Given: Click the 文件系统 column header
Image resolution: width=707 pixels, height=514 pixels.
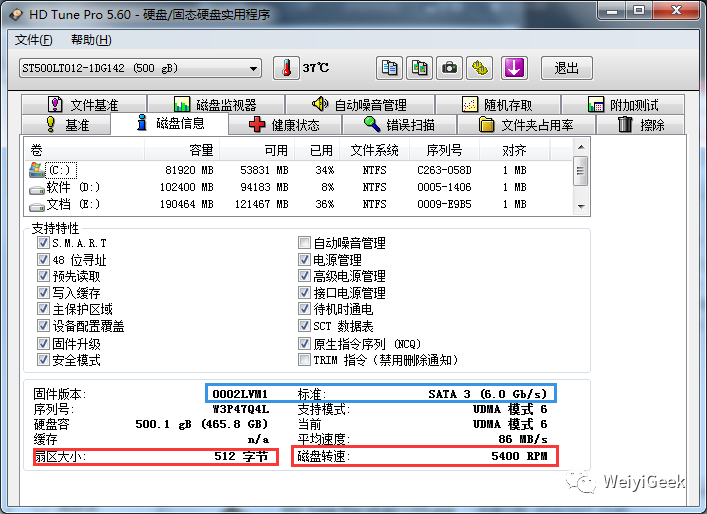Looking at the screenshot, I should pyautogui.click(x=374, y=150).
